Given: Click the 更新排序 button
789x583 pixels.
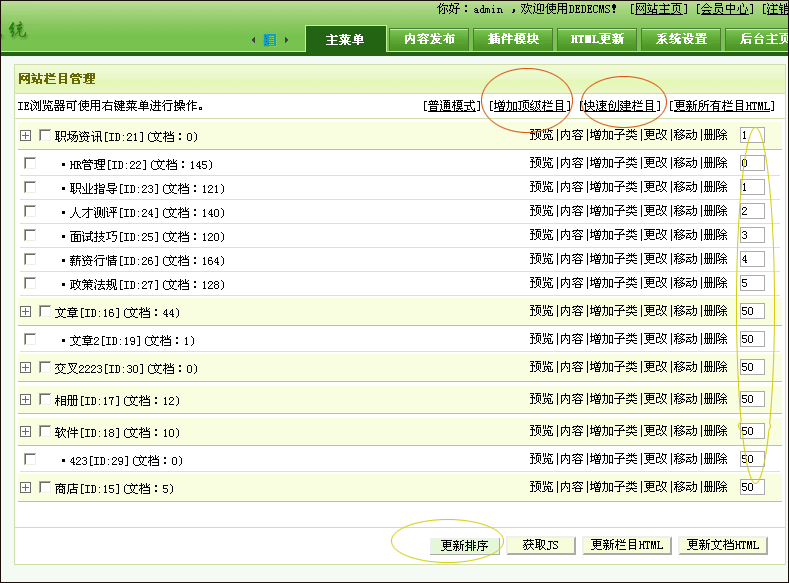Looking at the screenshot, I should coord(464,545).
